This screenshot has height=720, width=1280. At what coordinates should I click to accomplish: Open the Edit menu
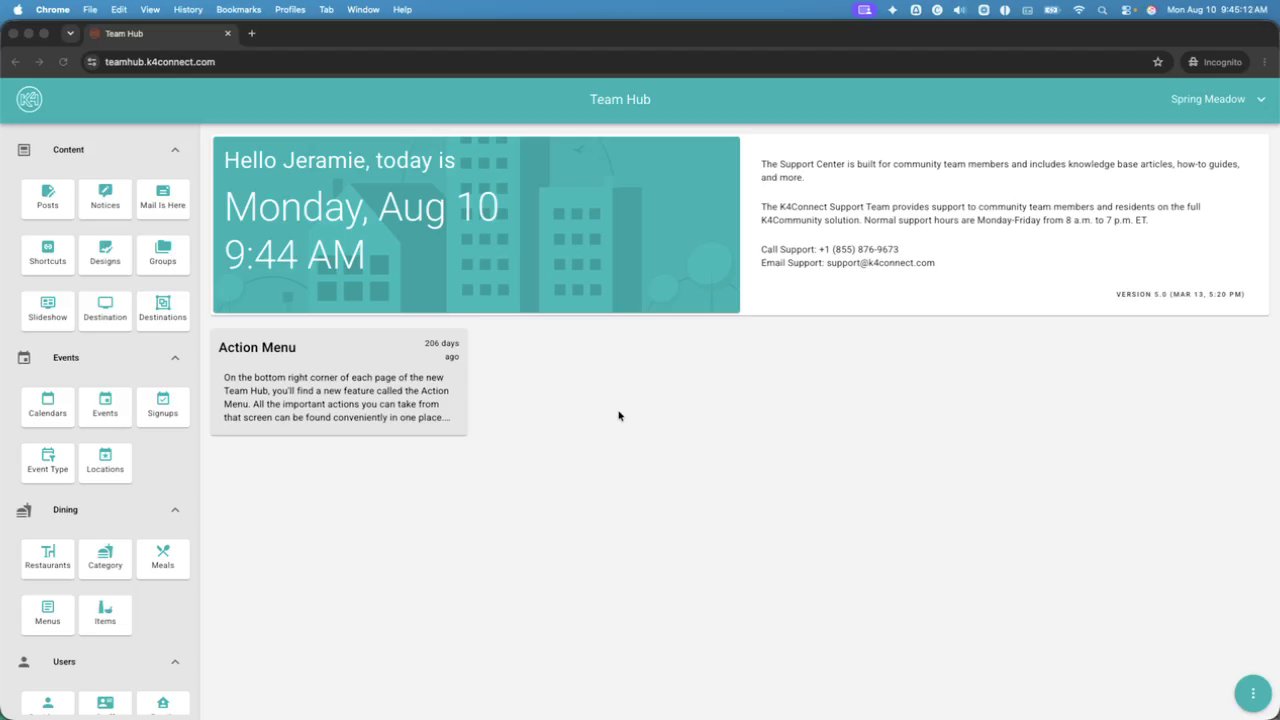pyautogui.click(x=119, y=9)
